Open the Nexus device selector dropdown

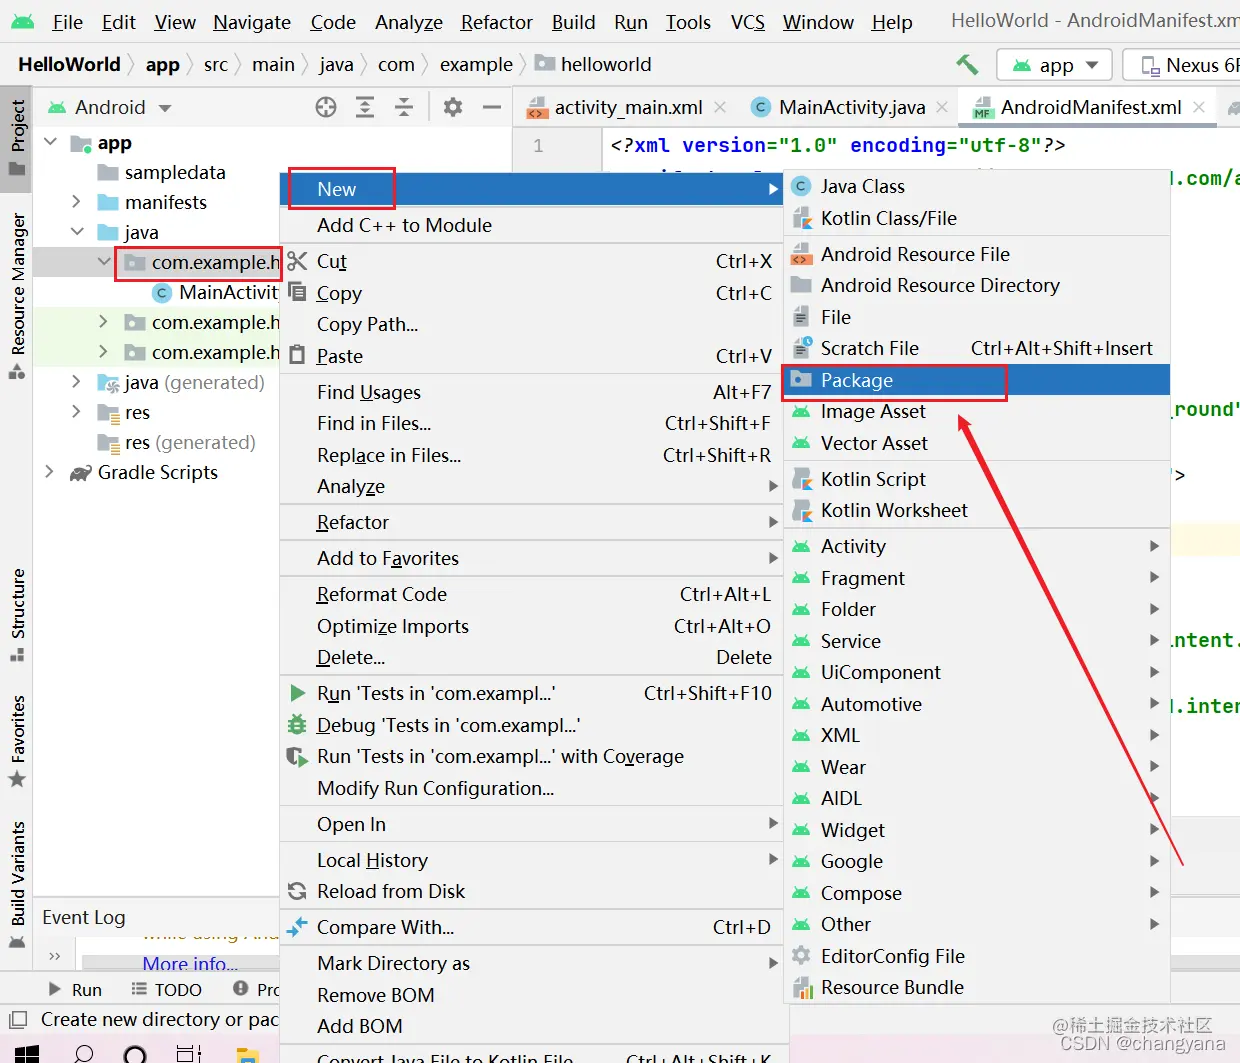(1182, 65)
